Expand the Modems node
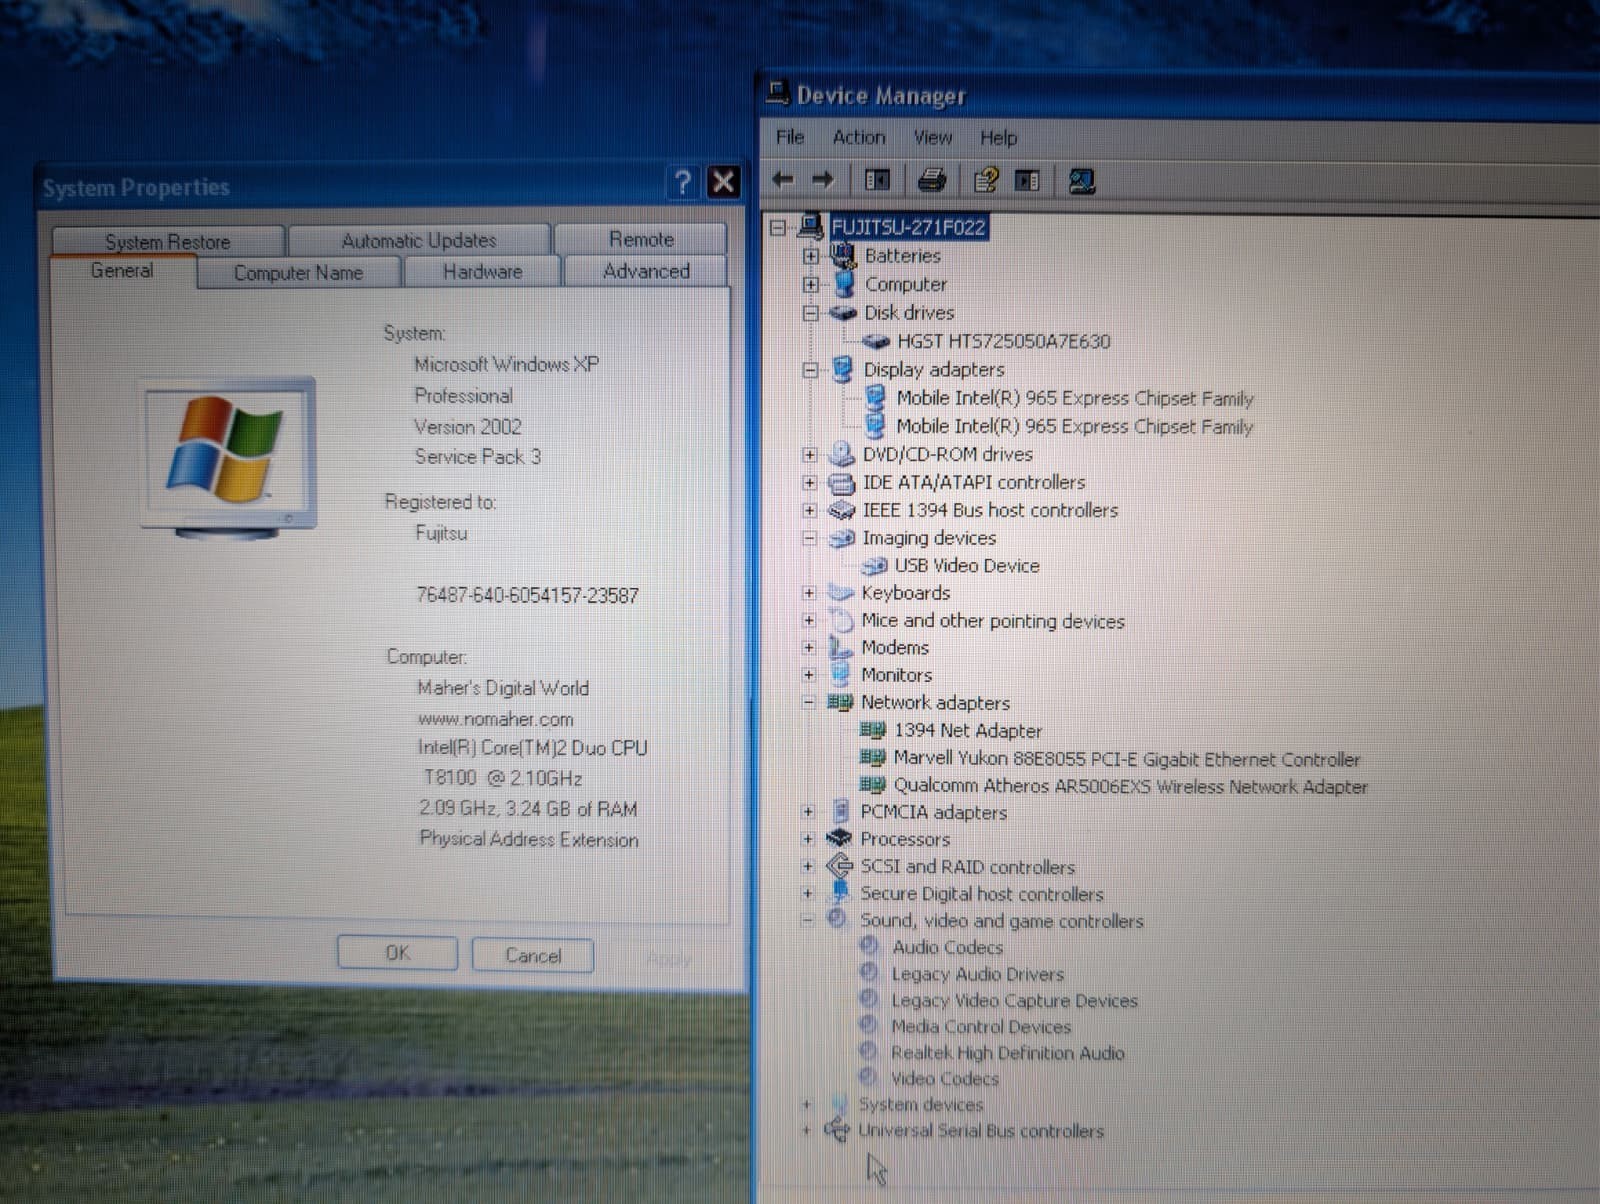Viewport: 1600px width, 1204px height. pyautogui.click(x=808, y=648)
